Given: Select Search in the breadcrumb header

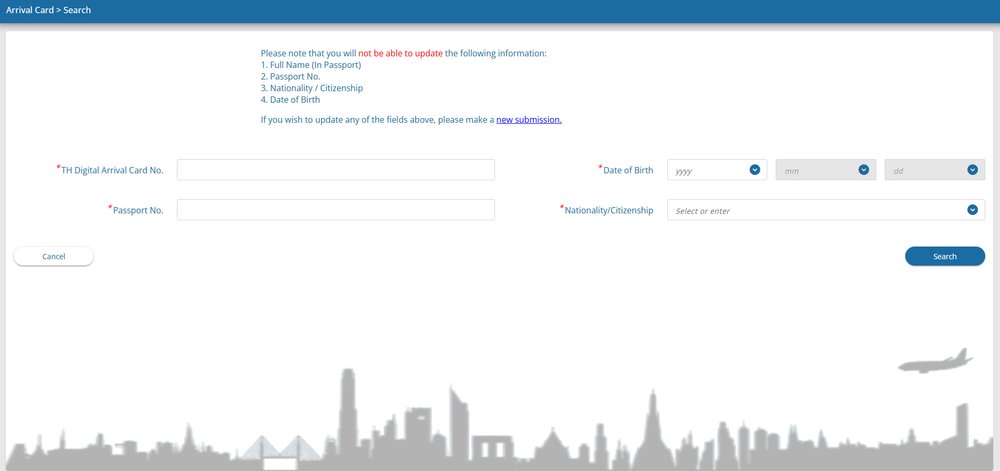Looking at the screenshot, I should coord(77,10).
